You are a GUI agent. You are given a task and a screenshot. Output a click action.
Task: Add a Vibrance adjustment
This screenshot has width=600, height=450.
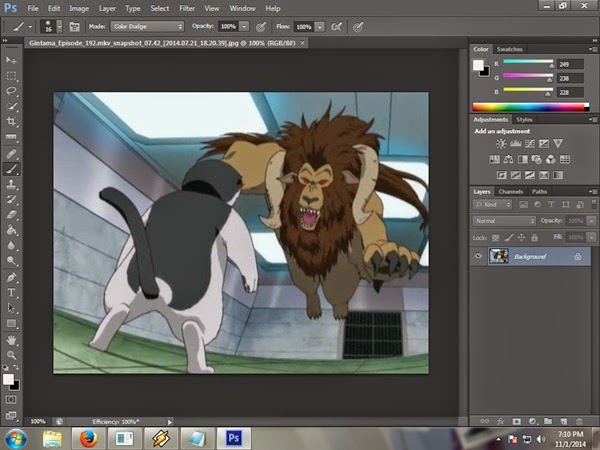pyautogui.click(x=558, y=144)
